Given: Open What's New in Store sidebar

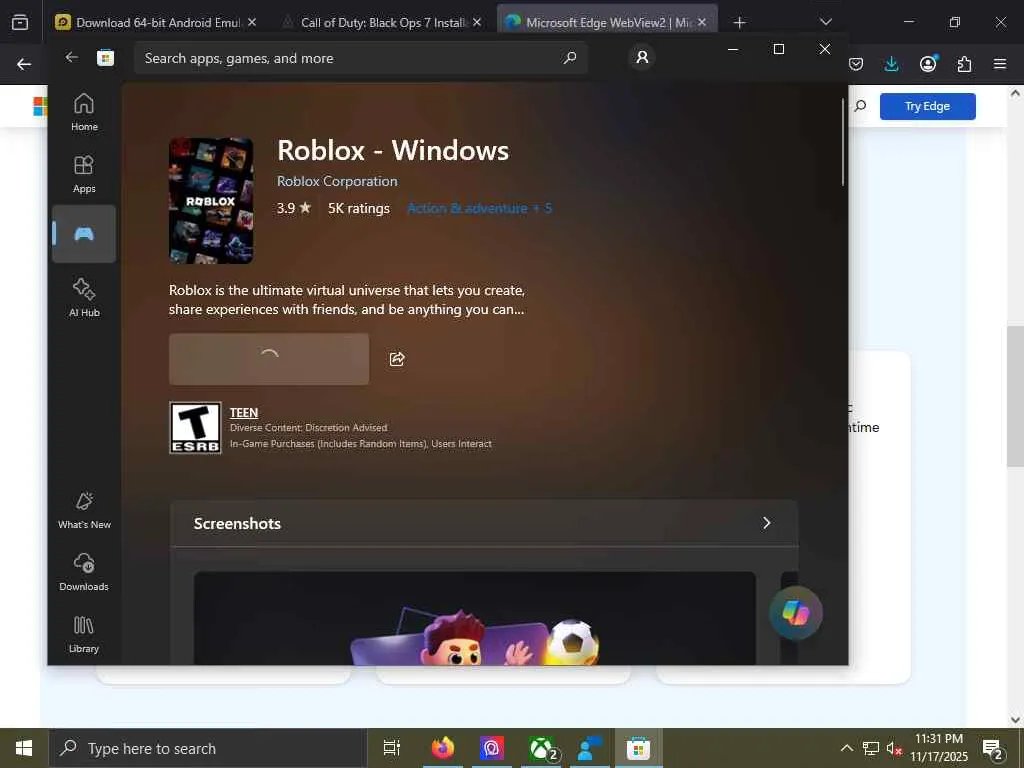Looking at the screenshot, I should coord(84,510).
